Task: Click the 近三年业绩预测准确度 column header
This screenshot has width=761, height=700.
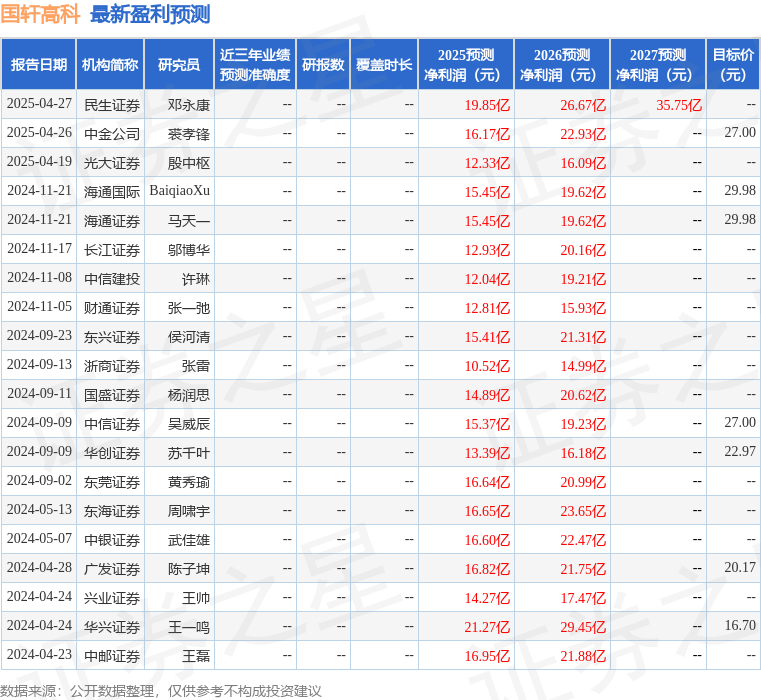Action: tap(255, 65)
